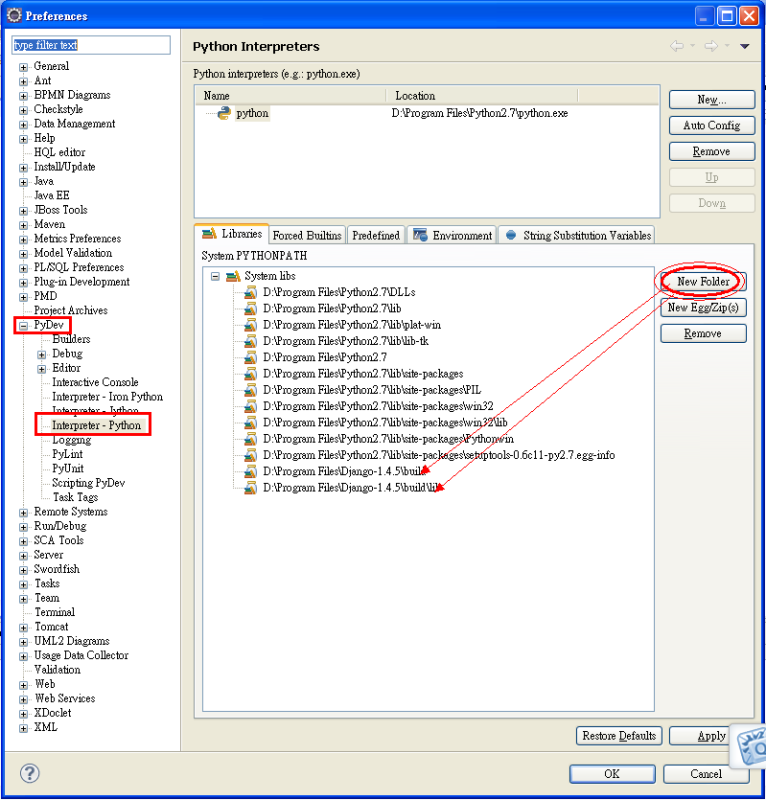Screen dimensions: 766x800
Task: Click the library icon beside site-packages\PIL
Action: (x=250, y=390)
